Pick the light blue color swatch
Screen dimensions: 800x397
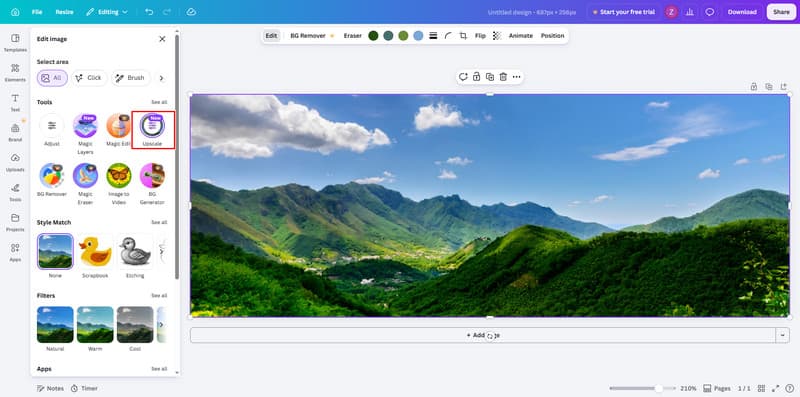click(x=418, y=36)
